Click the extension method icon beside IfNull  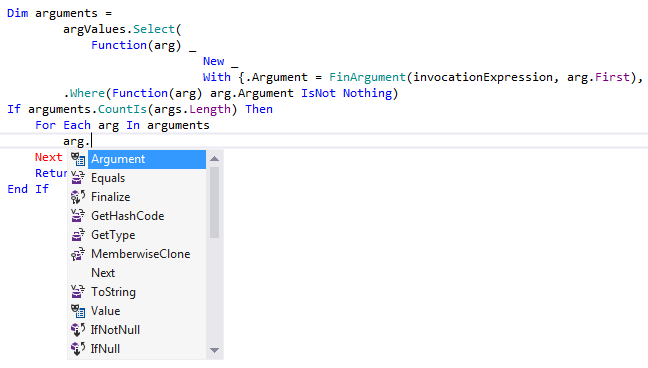78,349
